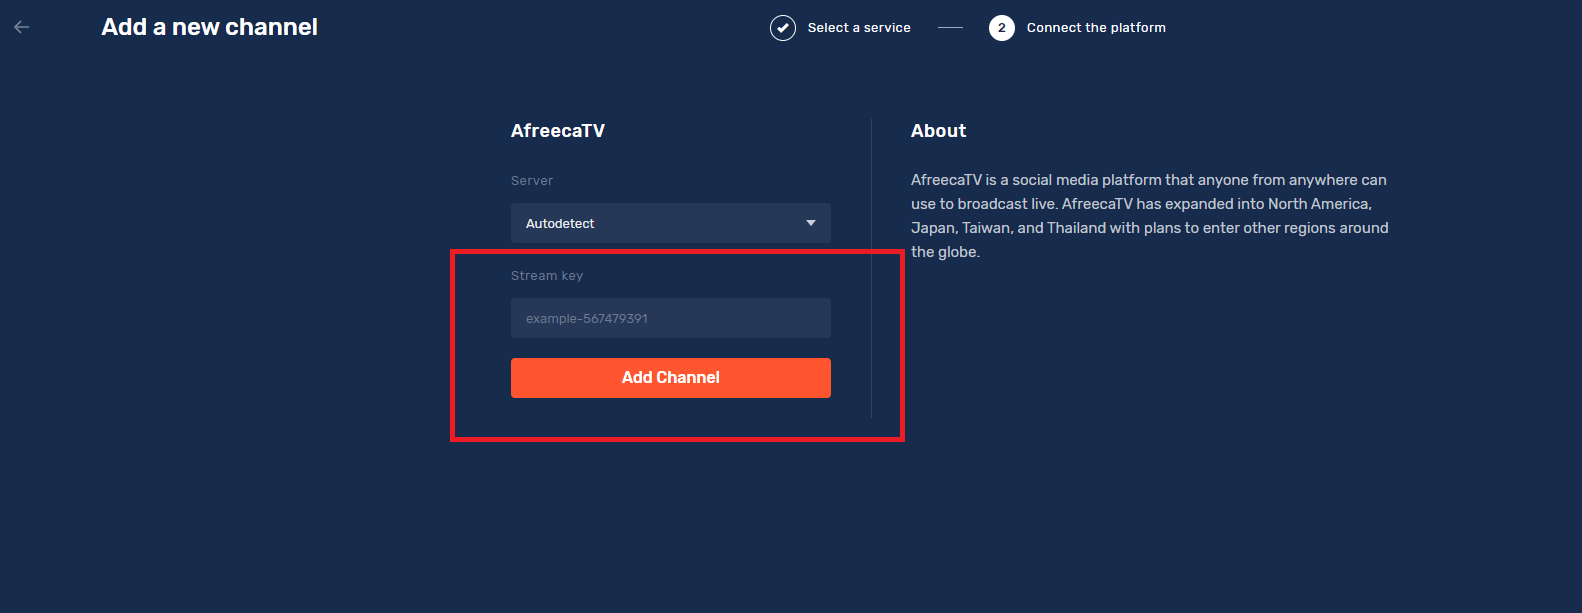The height and width of the screenshot is (613, 1582).
Task: Click the AfreecaTV heading text
Action: (558, 131)
